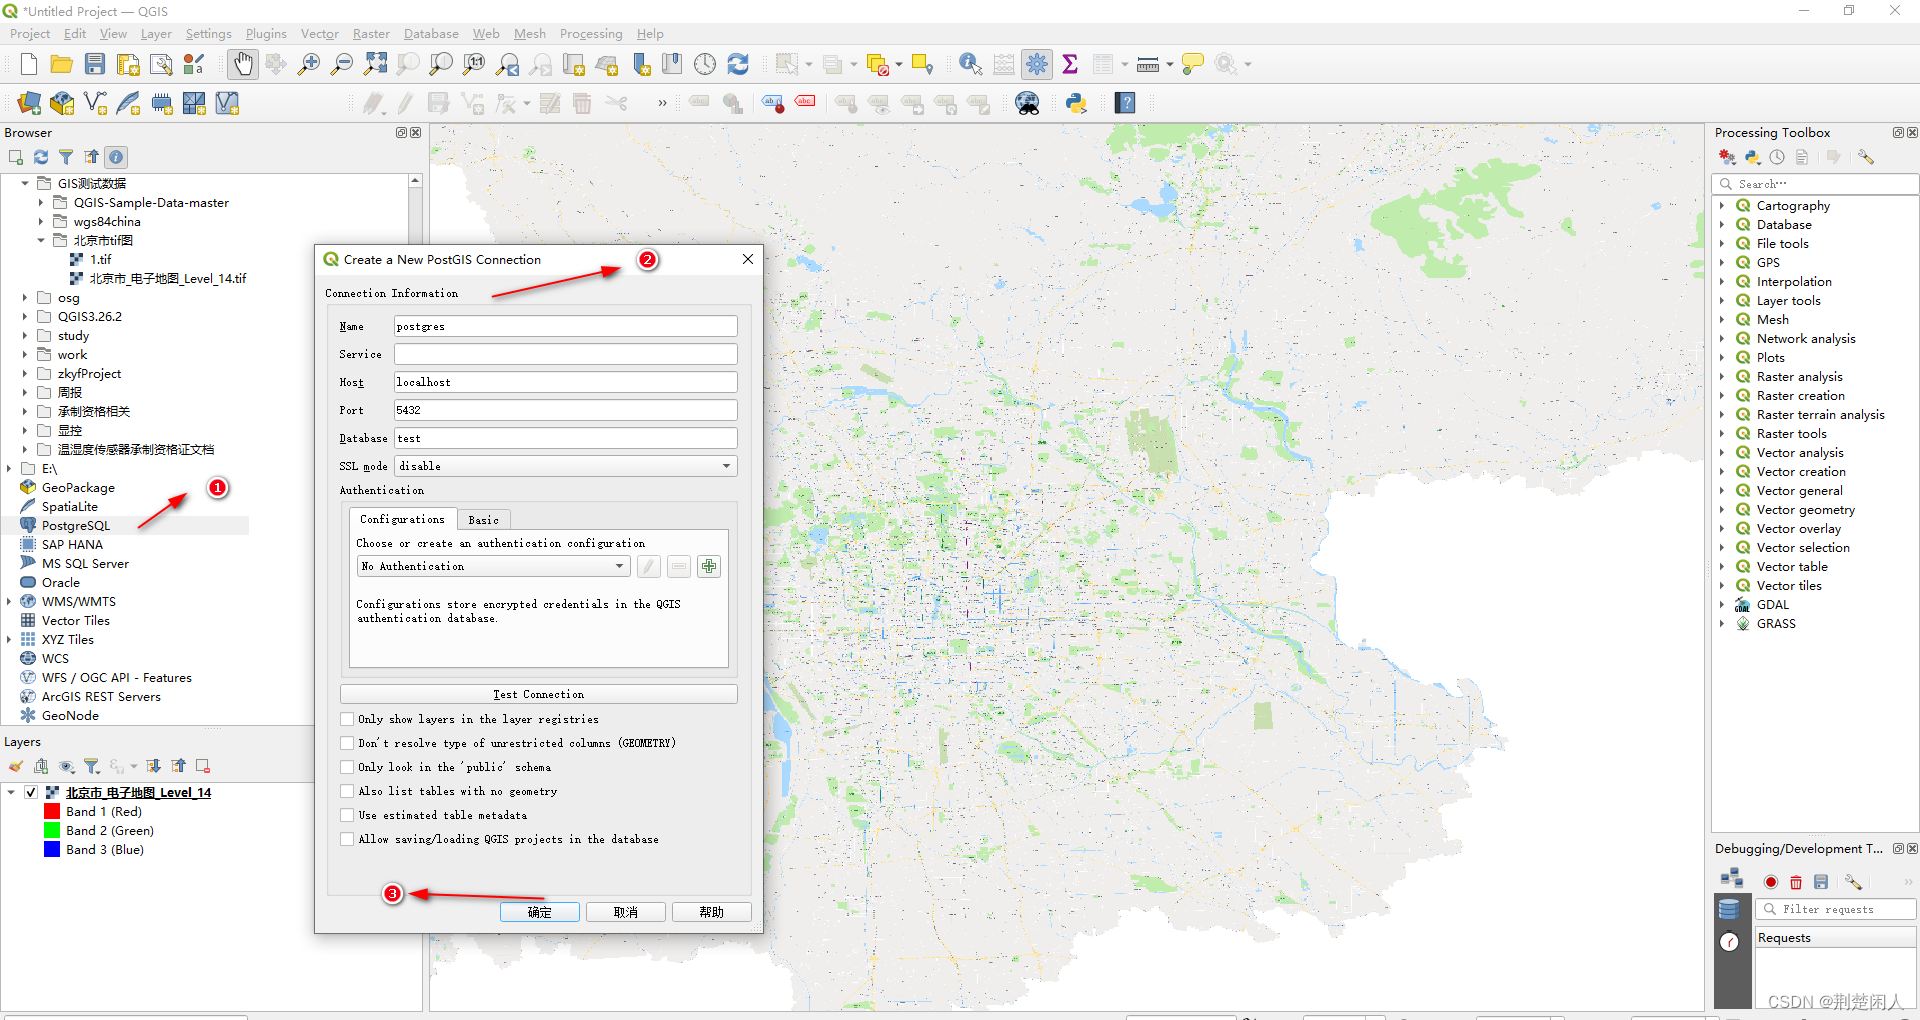This screenshot has height=1020, width=1920.
Task: Open the Statistical Summary sigma icon
Action: [1070, 65]
